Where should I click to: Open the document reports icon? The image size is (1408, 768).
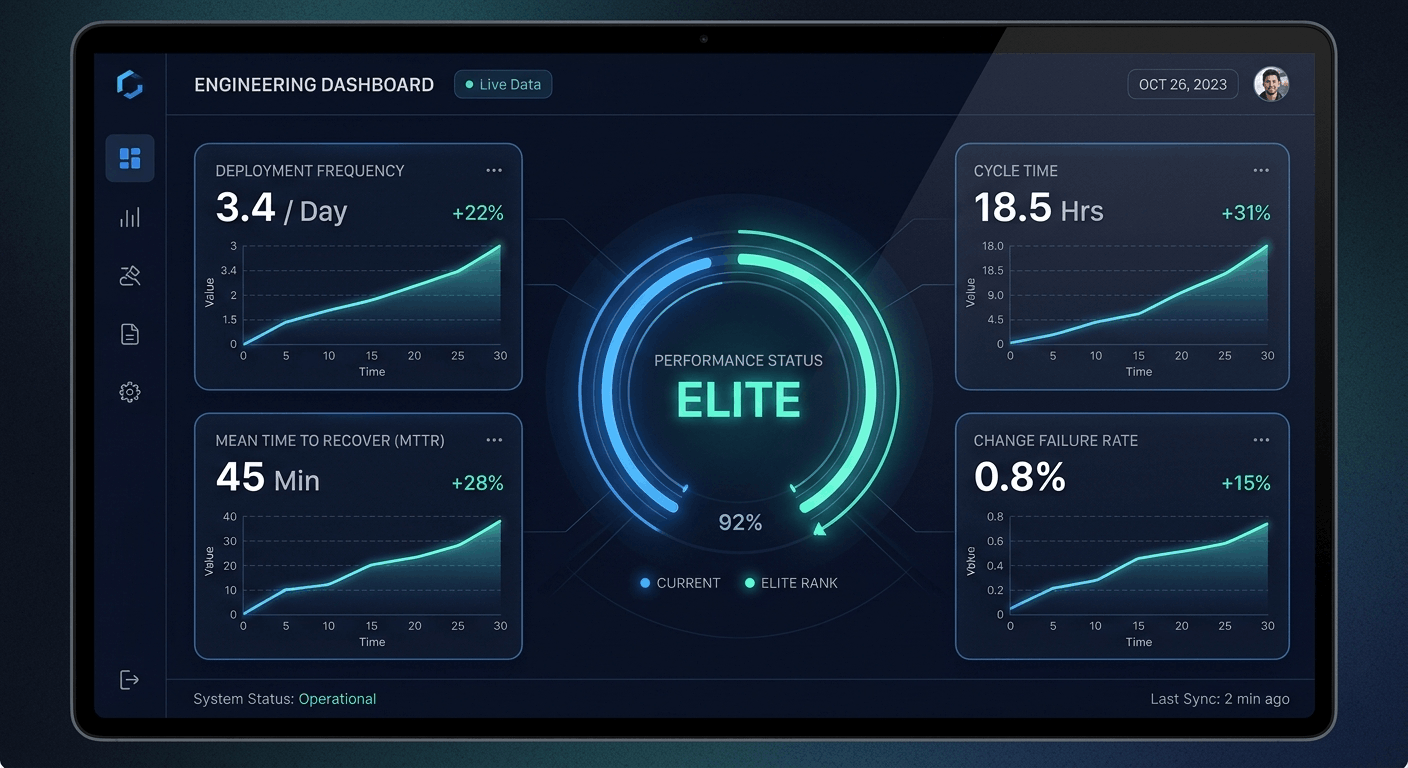coord(130,334)
